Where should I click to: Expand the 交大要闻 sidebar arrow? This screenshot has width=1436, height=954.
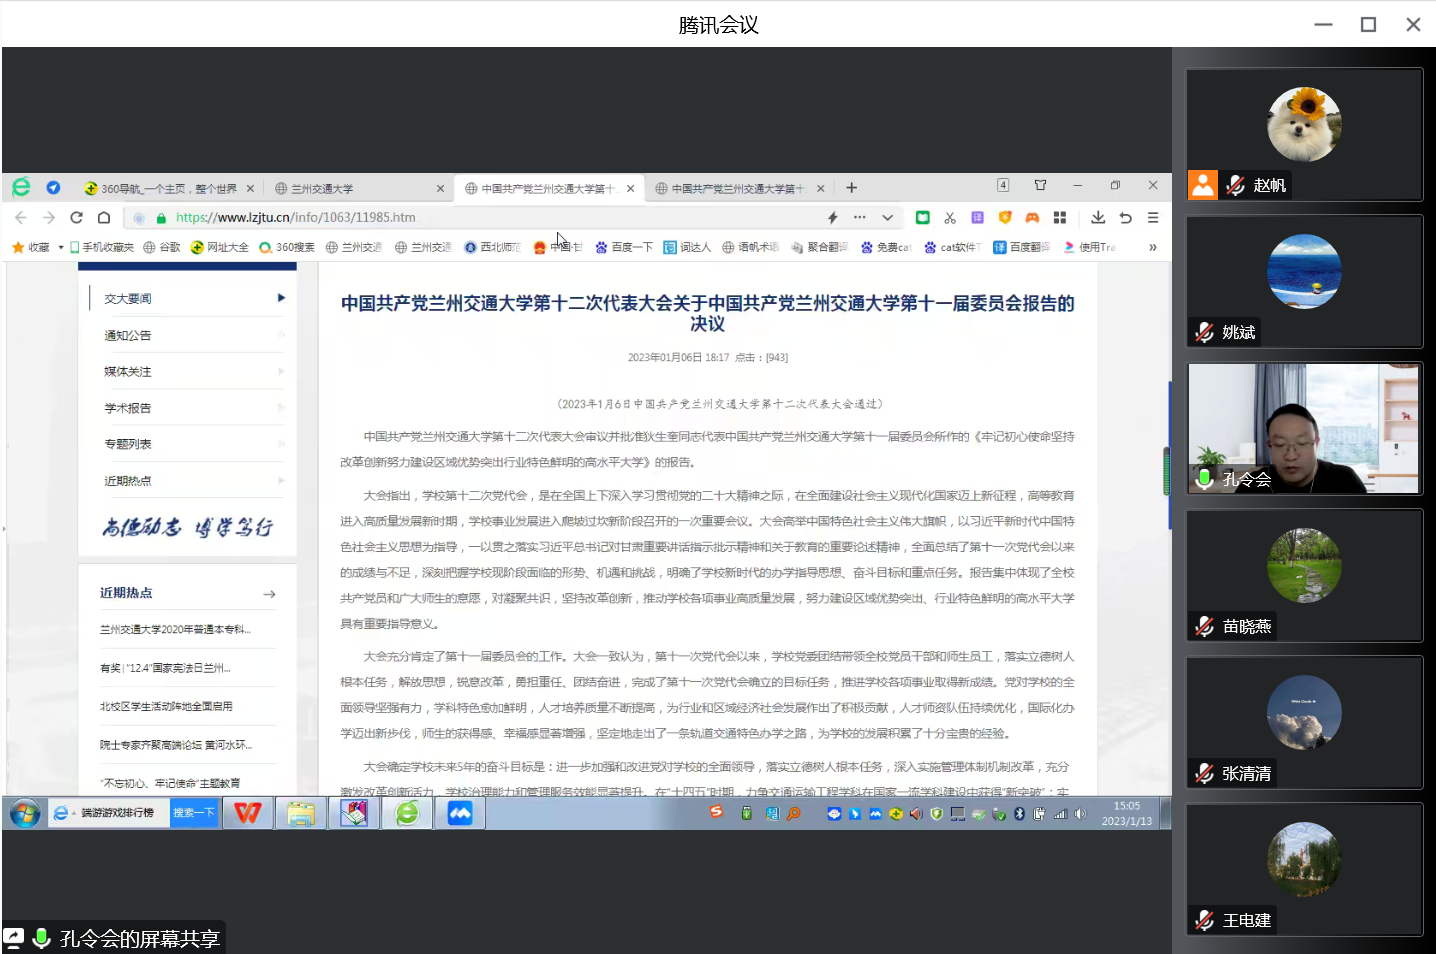pos(281,298)
